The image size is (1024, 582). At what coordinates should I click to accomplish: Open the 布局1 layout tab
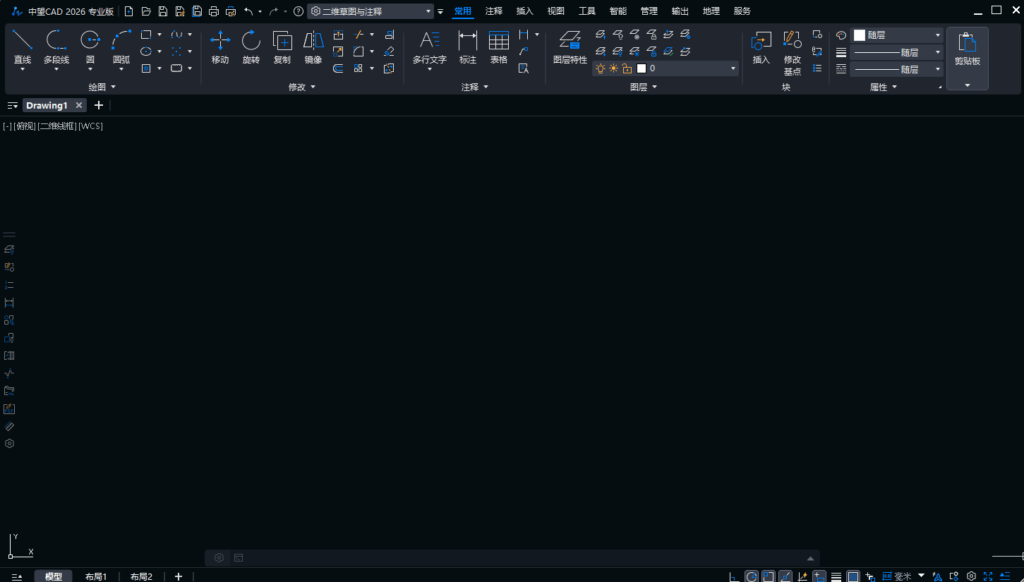pyautogui.click(x=96, y=576)
